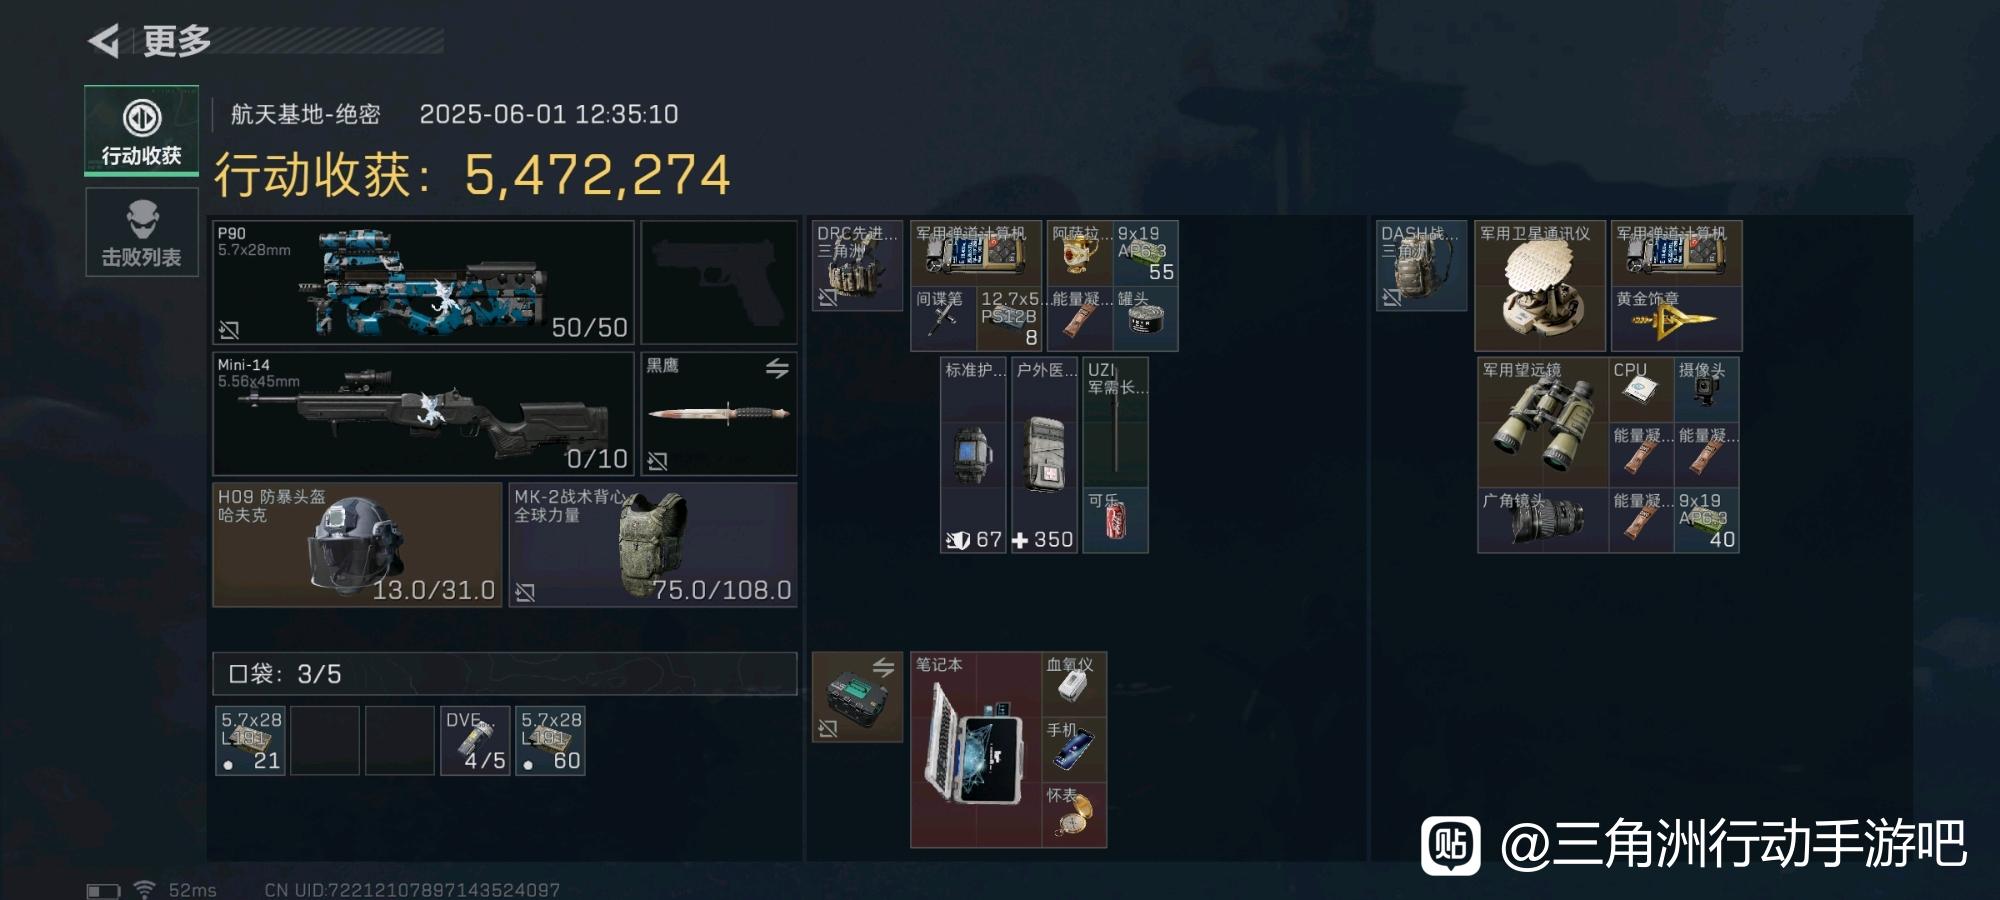2000x900 pixels.
Task: Select the 笔记本 laptop item
Action: (975, 750)
